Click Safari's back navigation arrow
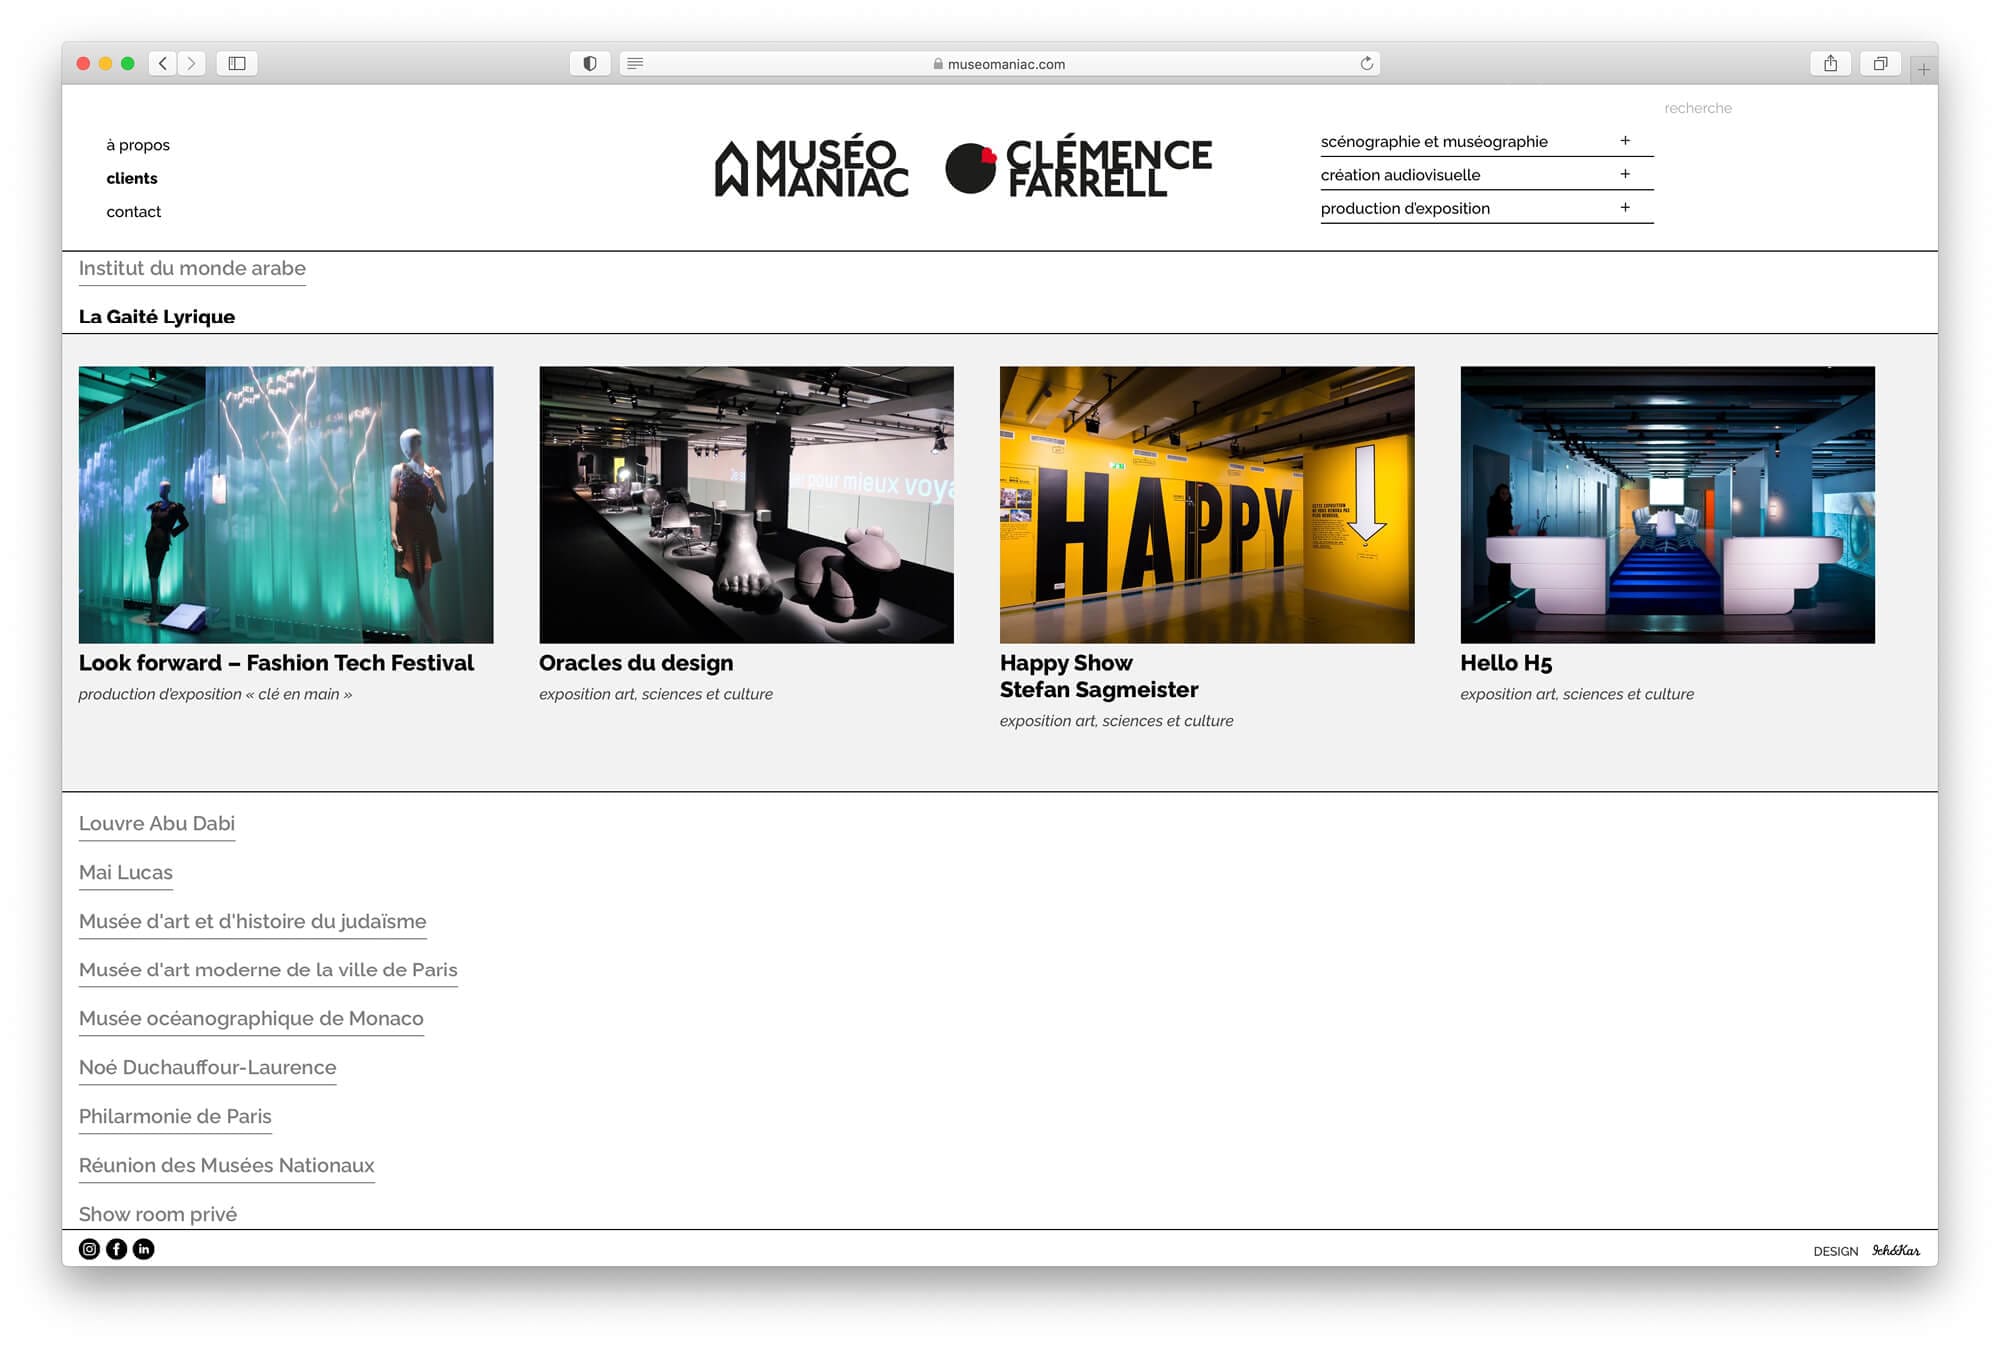This screenshot has height=1350, width=2000. [x=163, y=63]
